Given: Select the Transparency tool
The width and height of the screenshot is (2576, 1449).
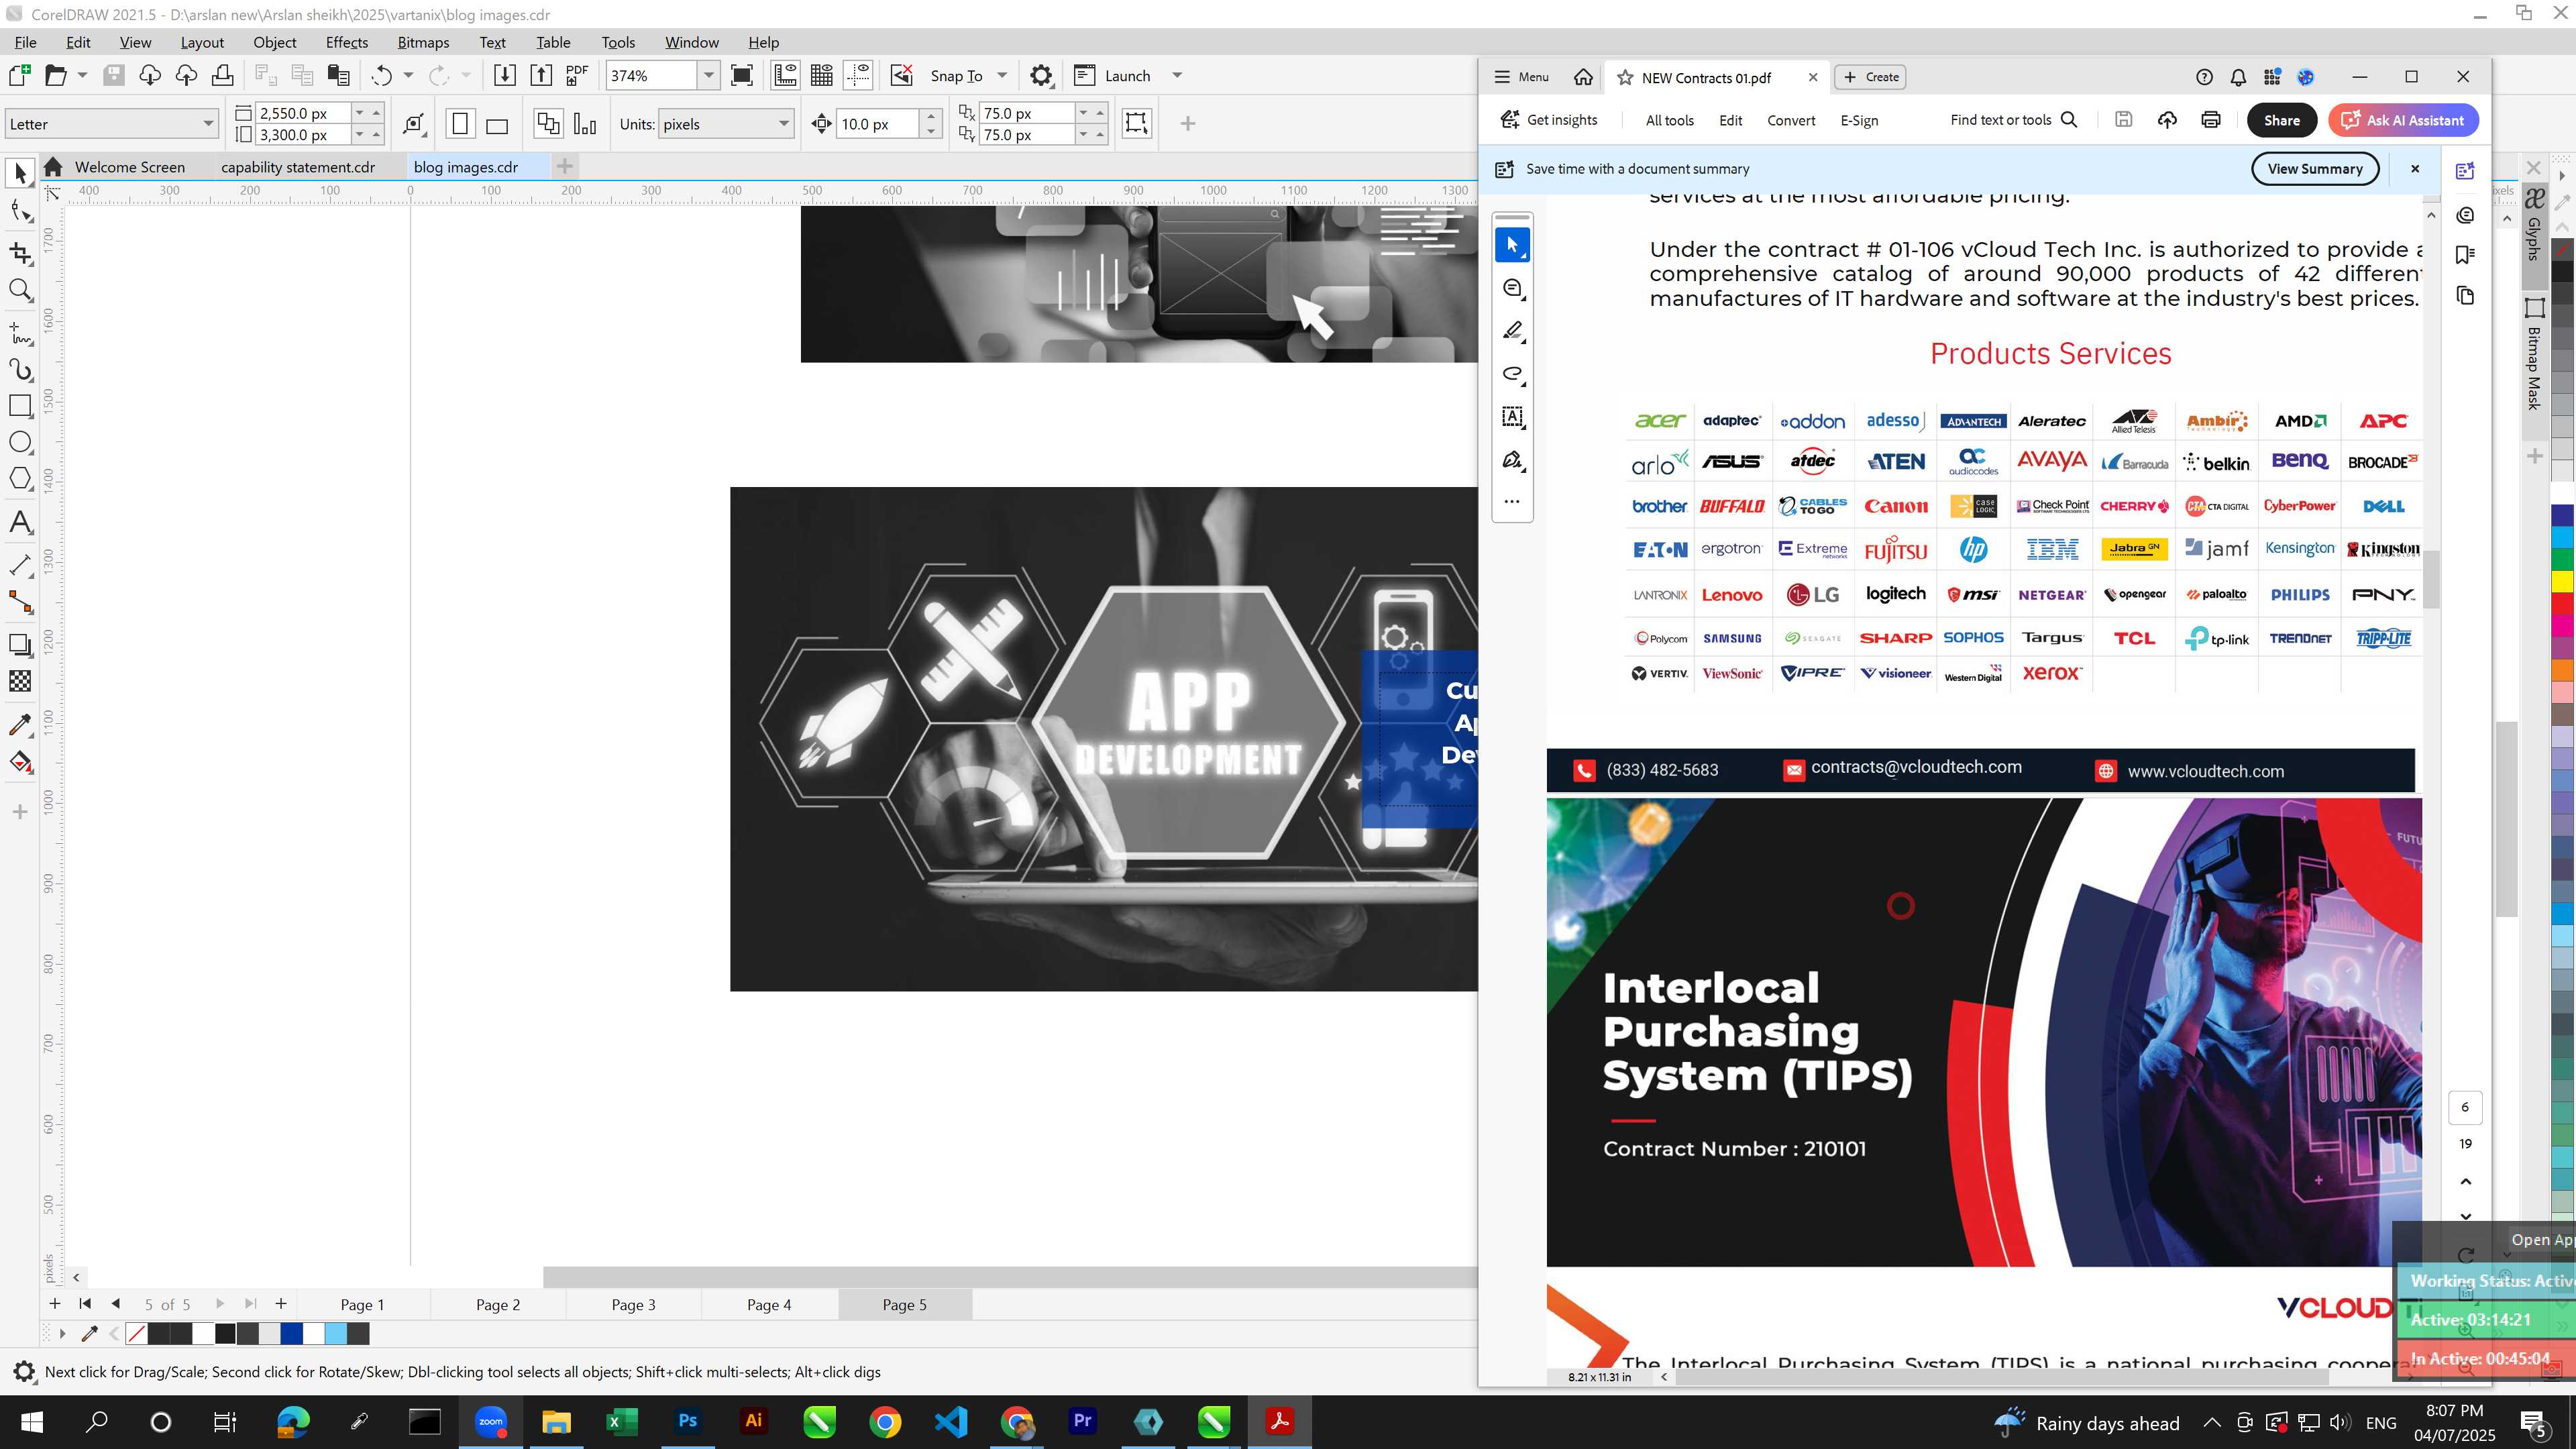Looking at the screenshot, I should [x=20, y=682].
